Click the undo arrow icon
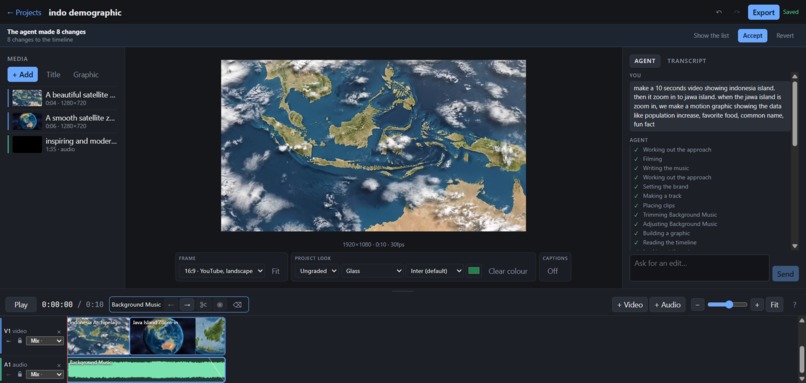The image size is (806, 383). click(x=719, y=12)
